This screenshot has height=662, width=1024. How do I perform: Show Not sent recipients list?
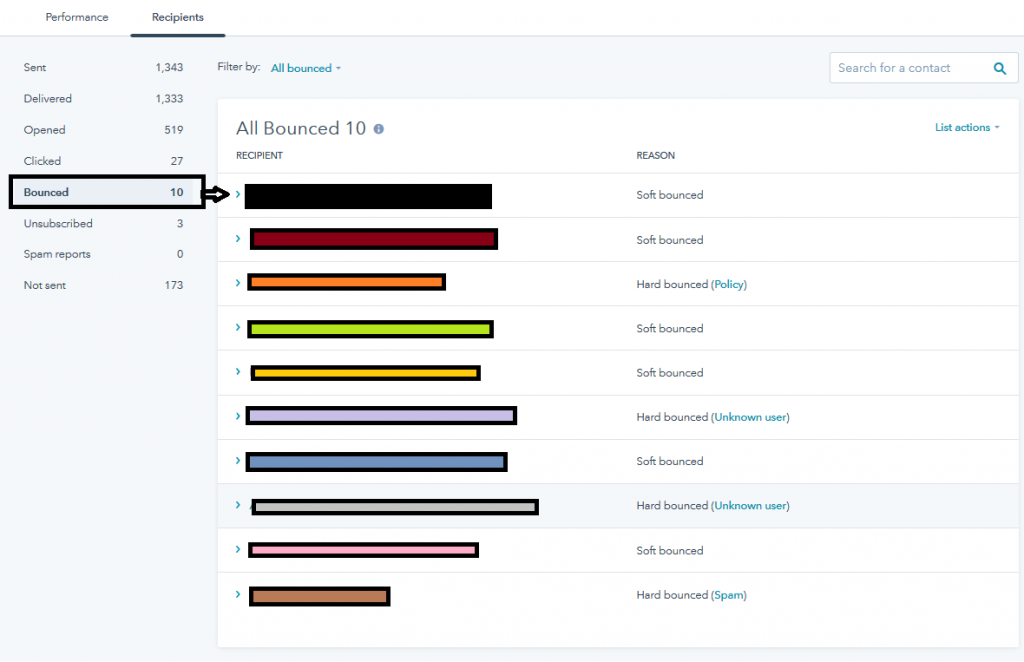tap(103, 285)
